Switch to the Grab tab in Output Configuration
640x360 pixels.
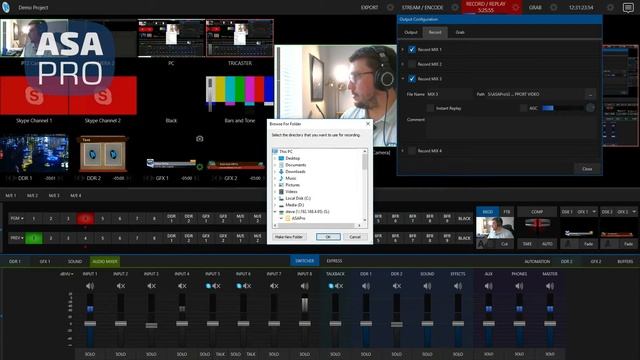coord(460,32)
